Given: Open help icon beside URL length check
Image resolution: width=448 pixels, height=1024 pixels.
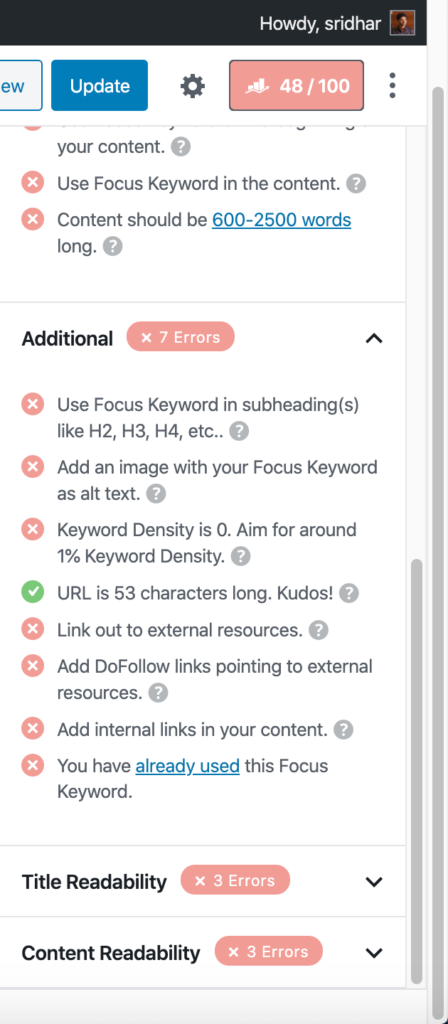Looking at the screenshot, I should click(x=349, y=593).
